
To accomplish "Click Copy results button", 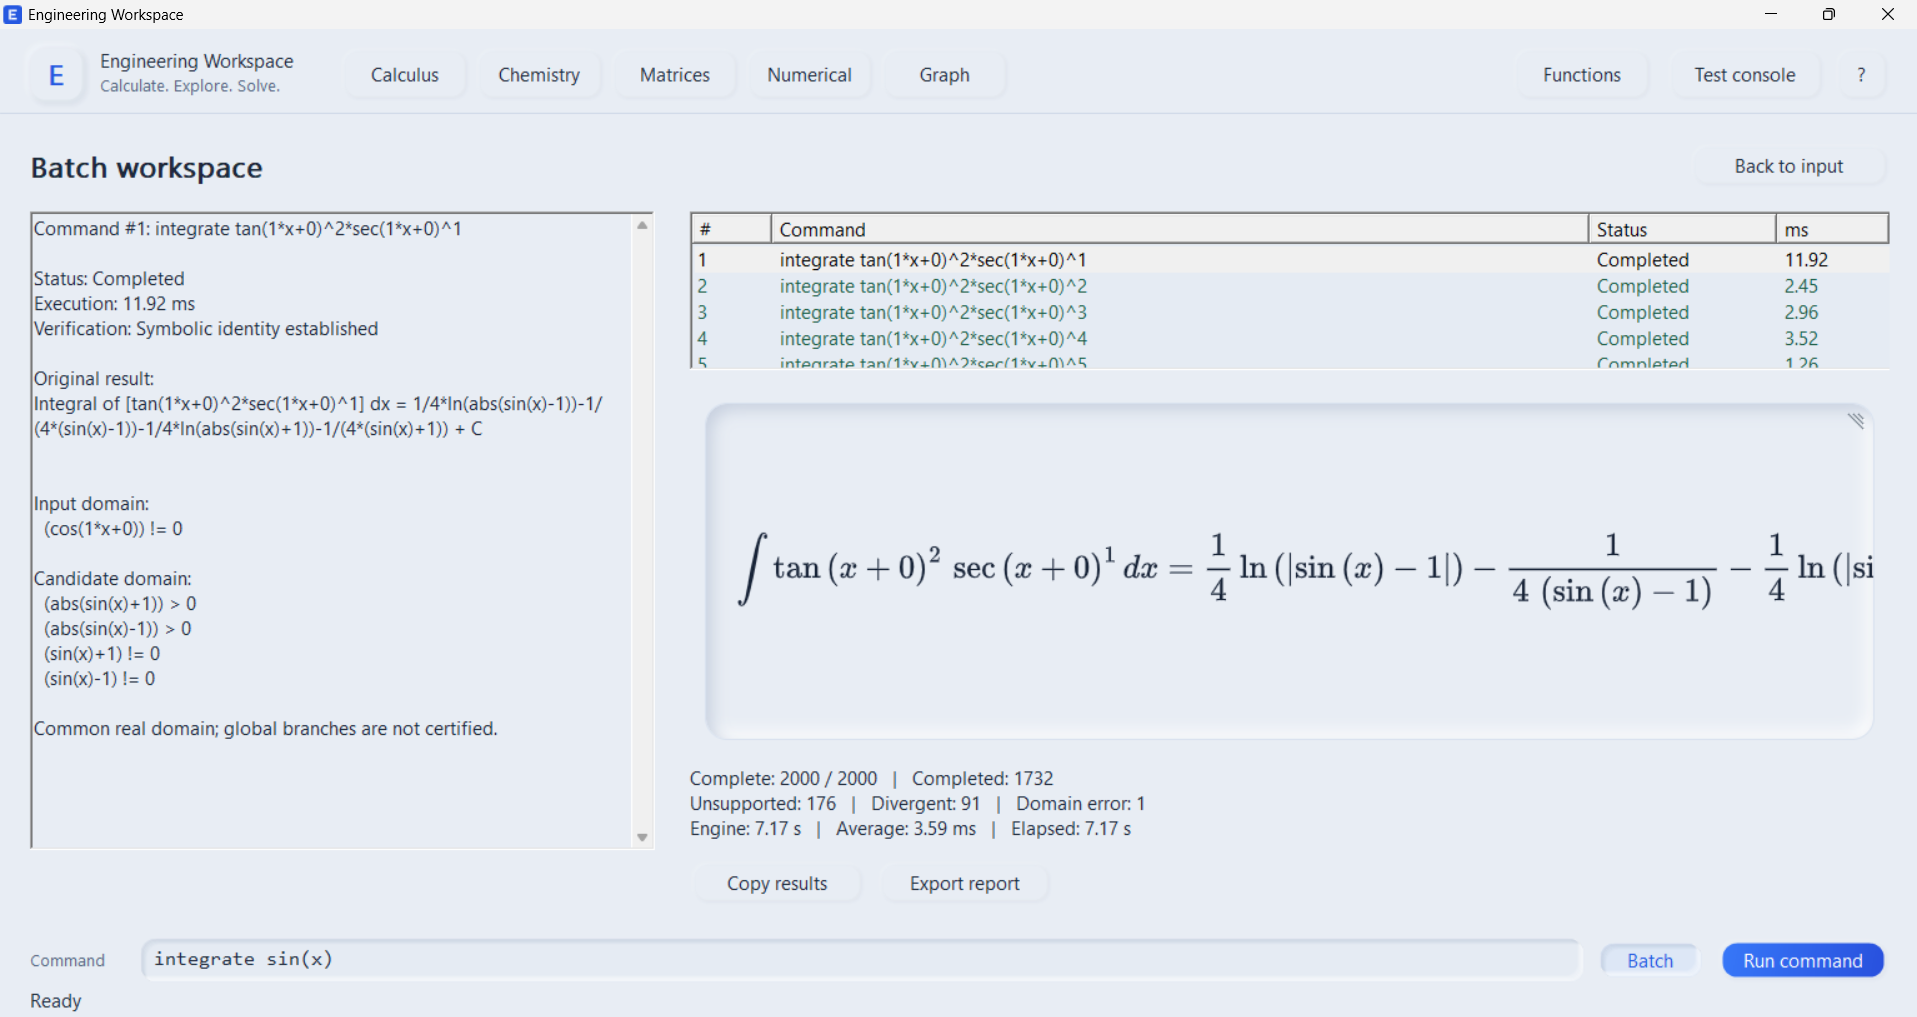I will point(777,884).
